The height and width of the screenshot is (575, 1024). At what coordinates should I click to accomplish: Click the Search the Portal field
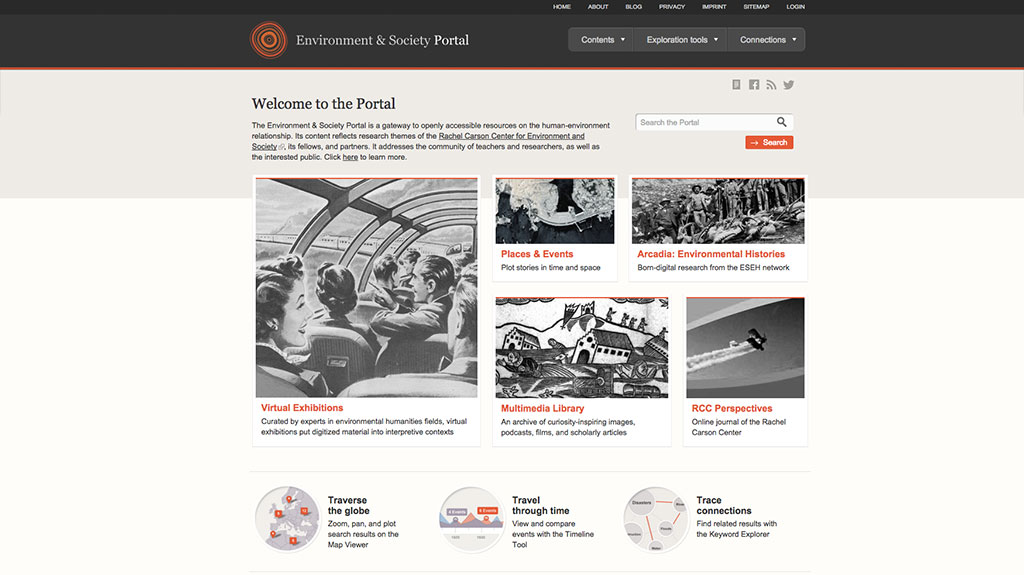[705, 122]
